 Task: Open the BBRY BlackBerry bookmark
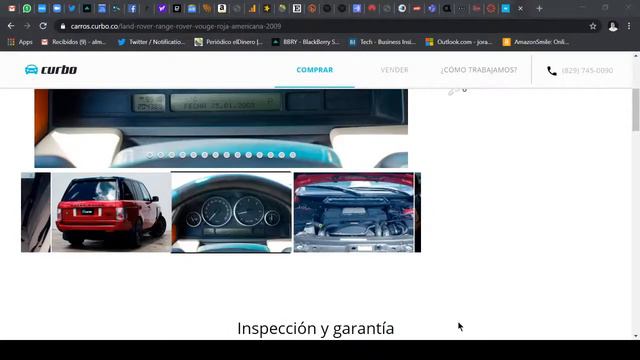pyautogui.click(x=306, y=42)
